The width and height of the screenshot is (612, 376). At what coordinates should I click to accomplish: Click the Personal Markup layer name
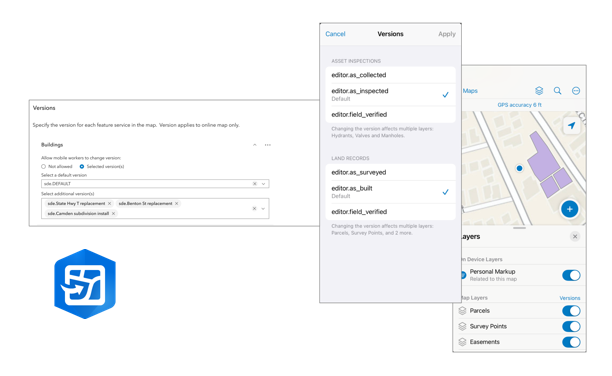(492, 271)
